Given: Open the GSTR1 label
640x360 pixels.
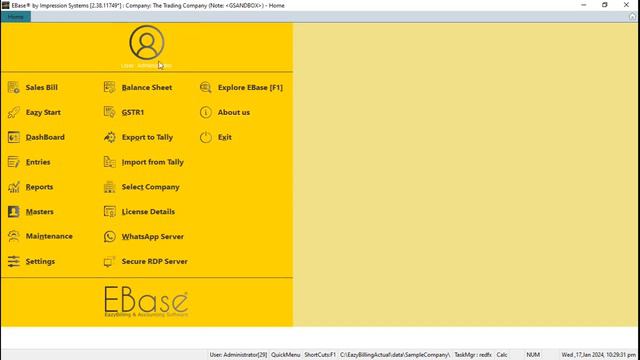Looking at the screenshot, I should point(133,112).
